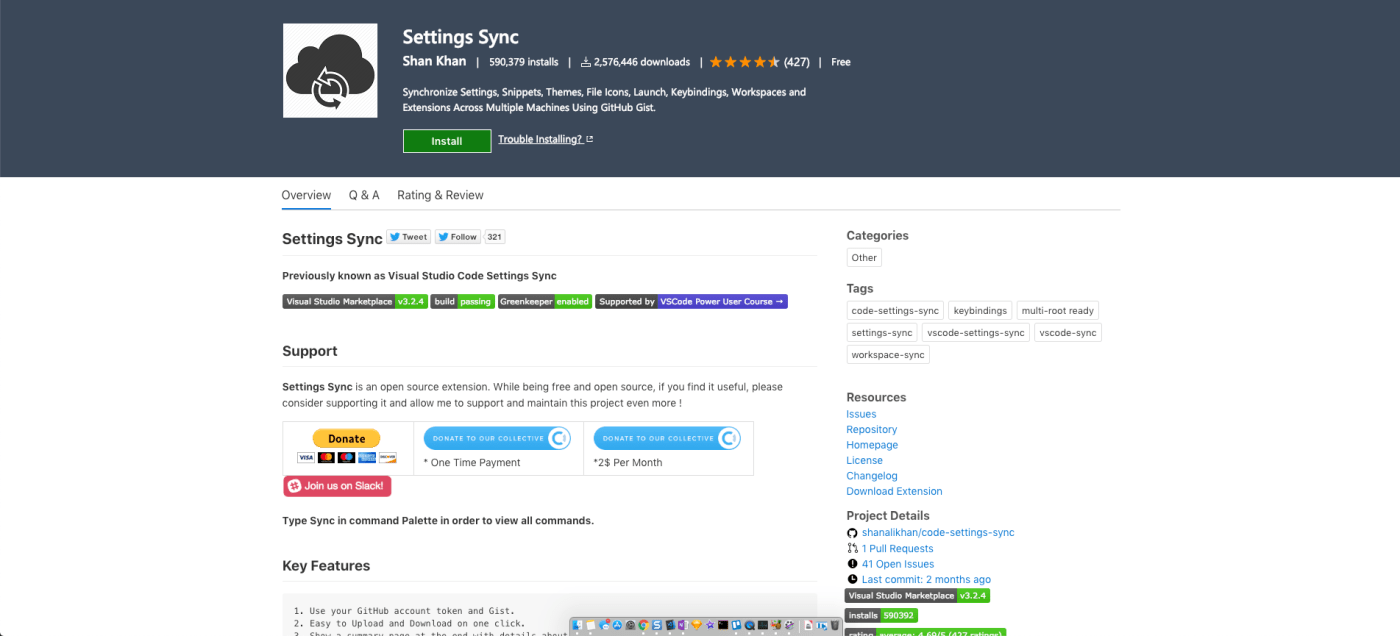Open the Homepage resource link
This screenshot has height=636, width=1400.
coord(872,445)
